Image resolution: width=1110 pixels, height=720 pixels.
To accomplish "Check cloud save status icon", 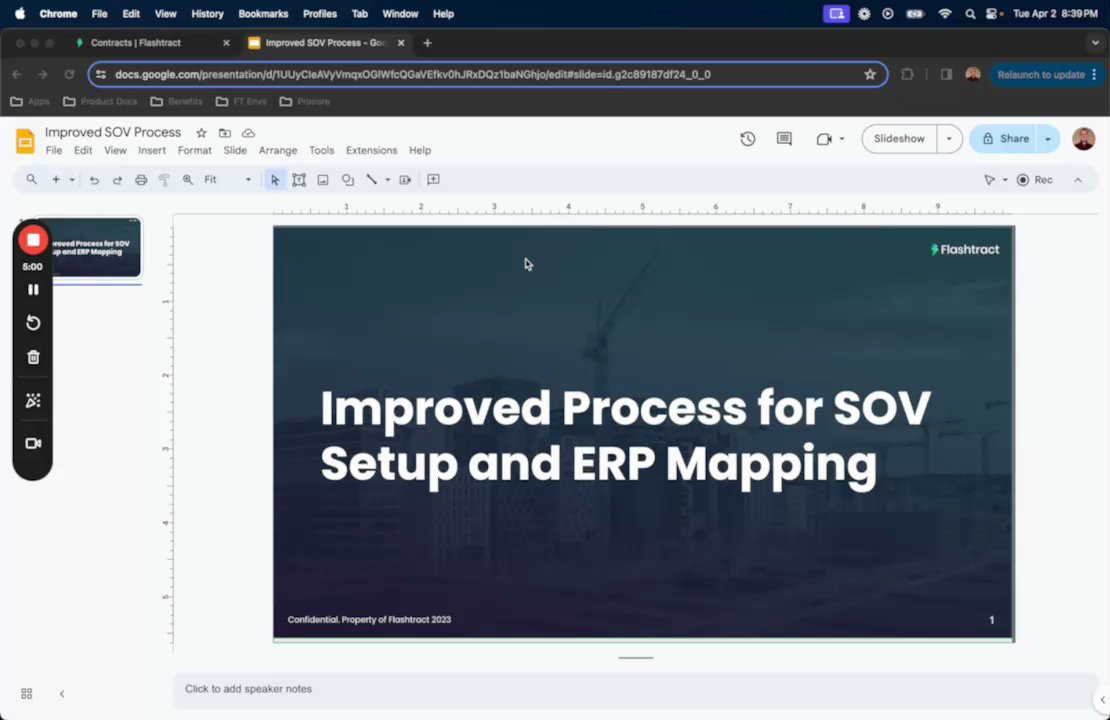I will [x=248, y=133].
